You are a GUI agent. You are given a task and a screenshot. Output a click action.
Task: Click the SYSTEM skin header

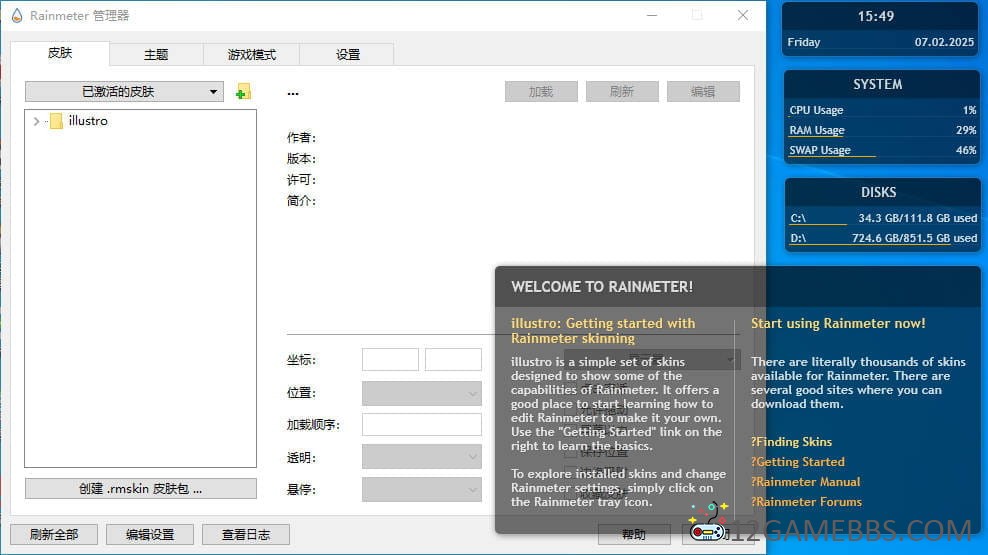coord(878,84)
